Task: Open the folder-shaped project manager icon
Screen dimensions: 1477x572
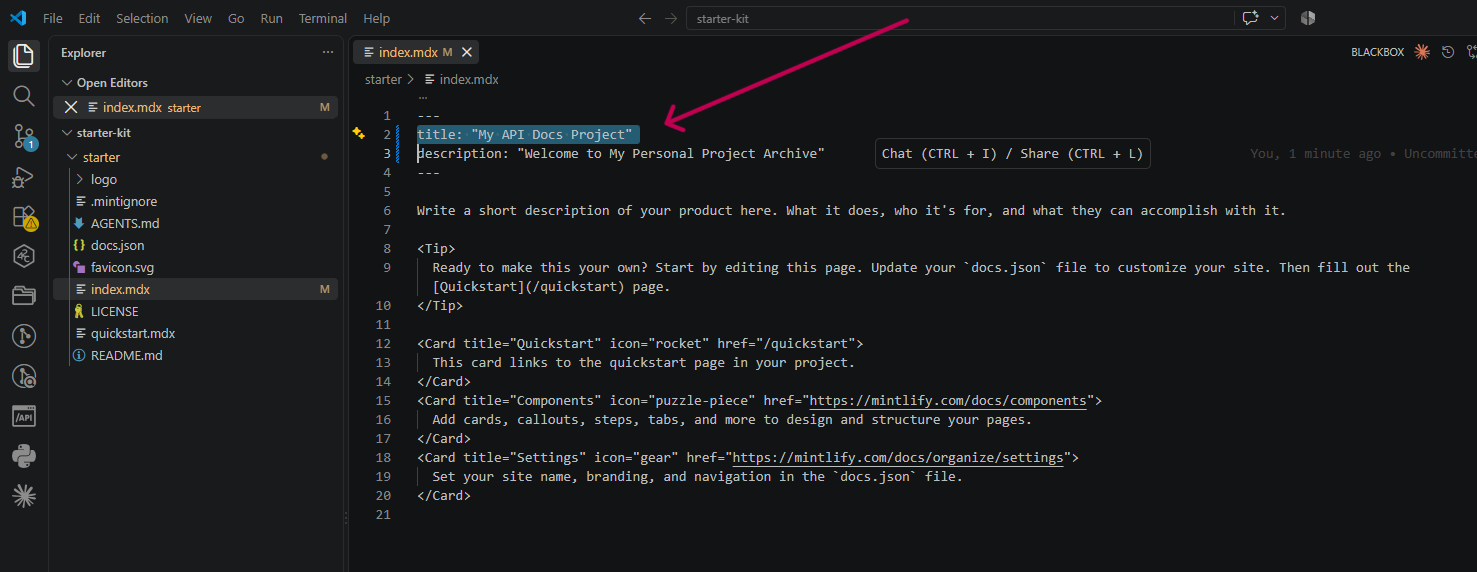Action: [x=24, y=296]
